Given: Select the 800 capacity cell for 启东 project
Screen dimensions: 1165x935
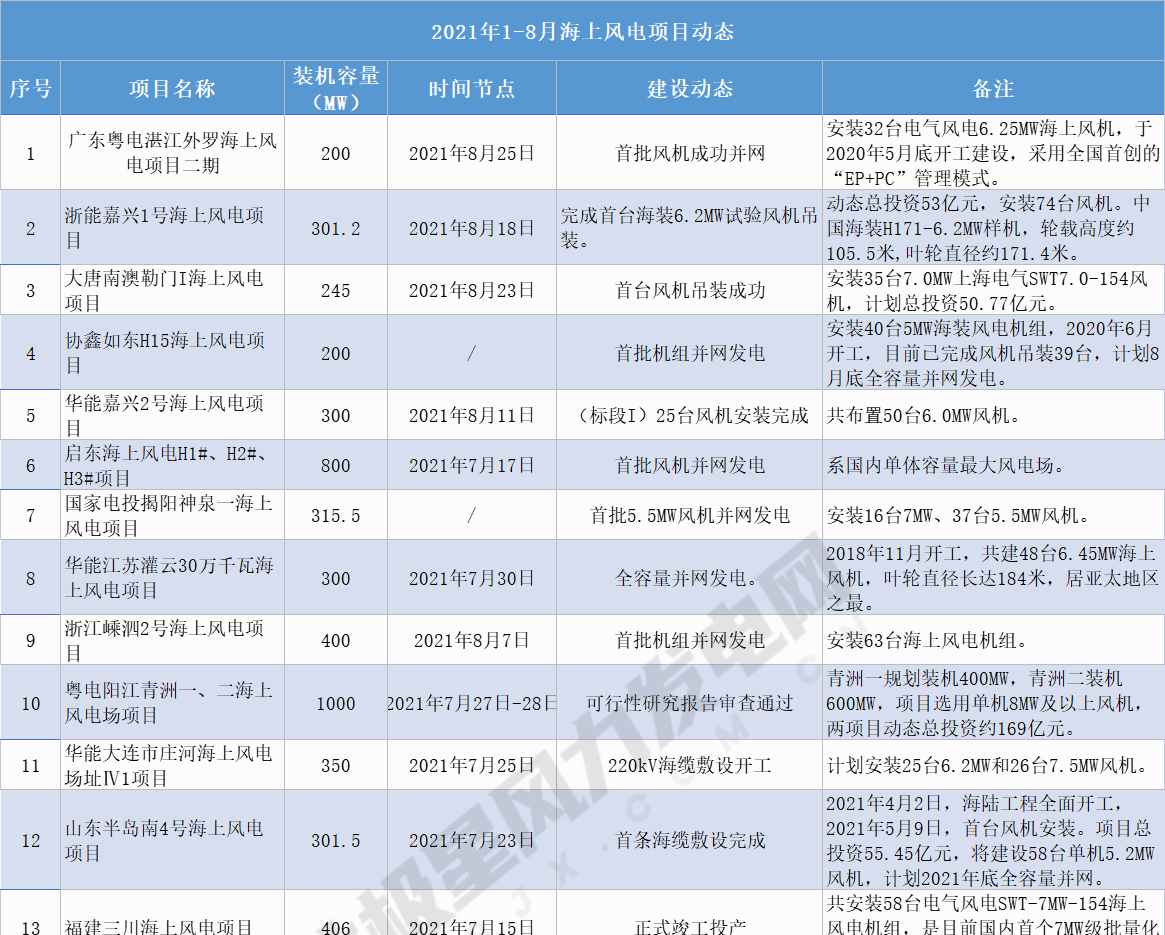Looking at the screenshot, I should [x=336, y=466].
